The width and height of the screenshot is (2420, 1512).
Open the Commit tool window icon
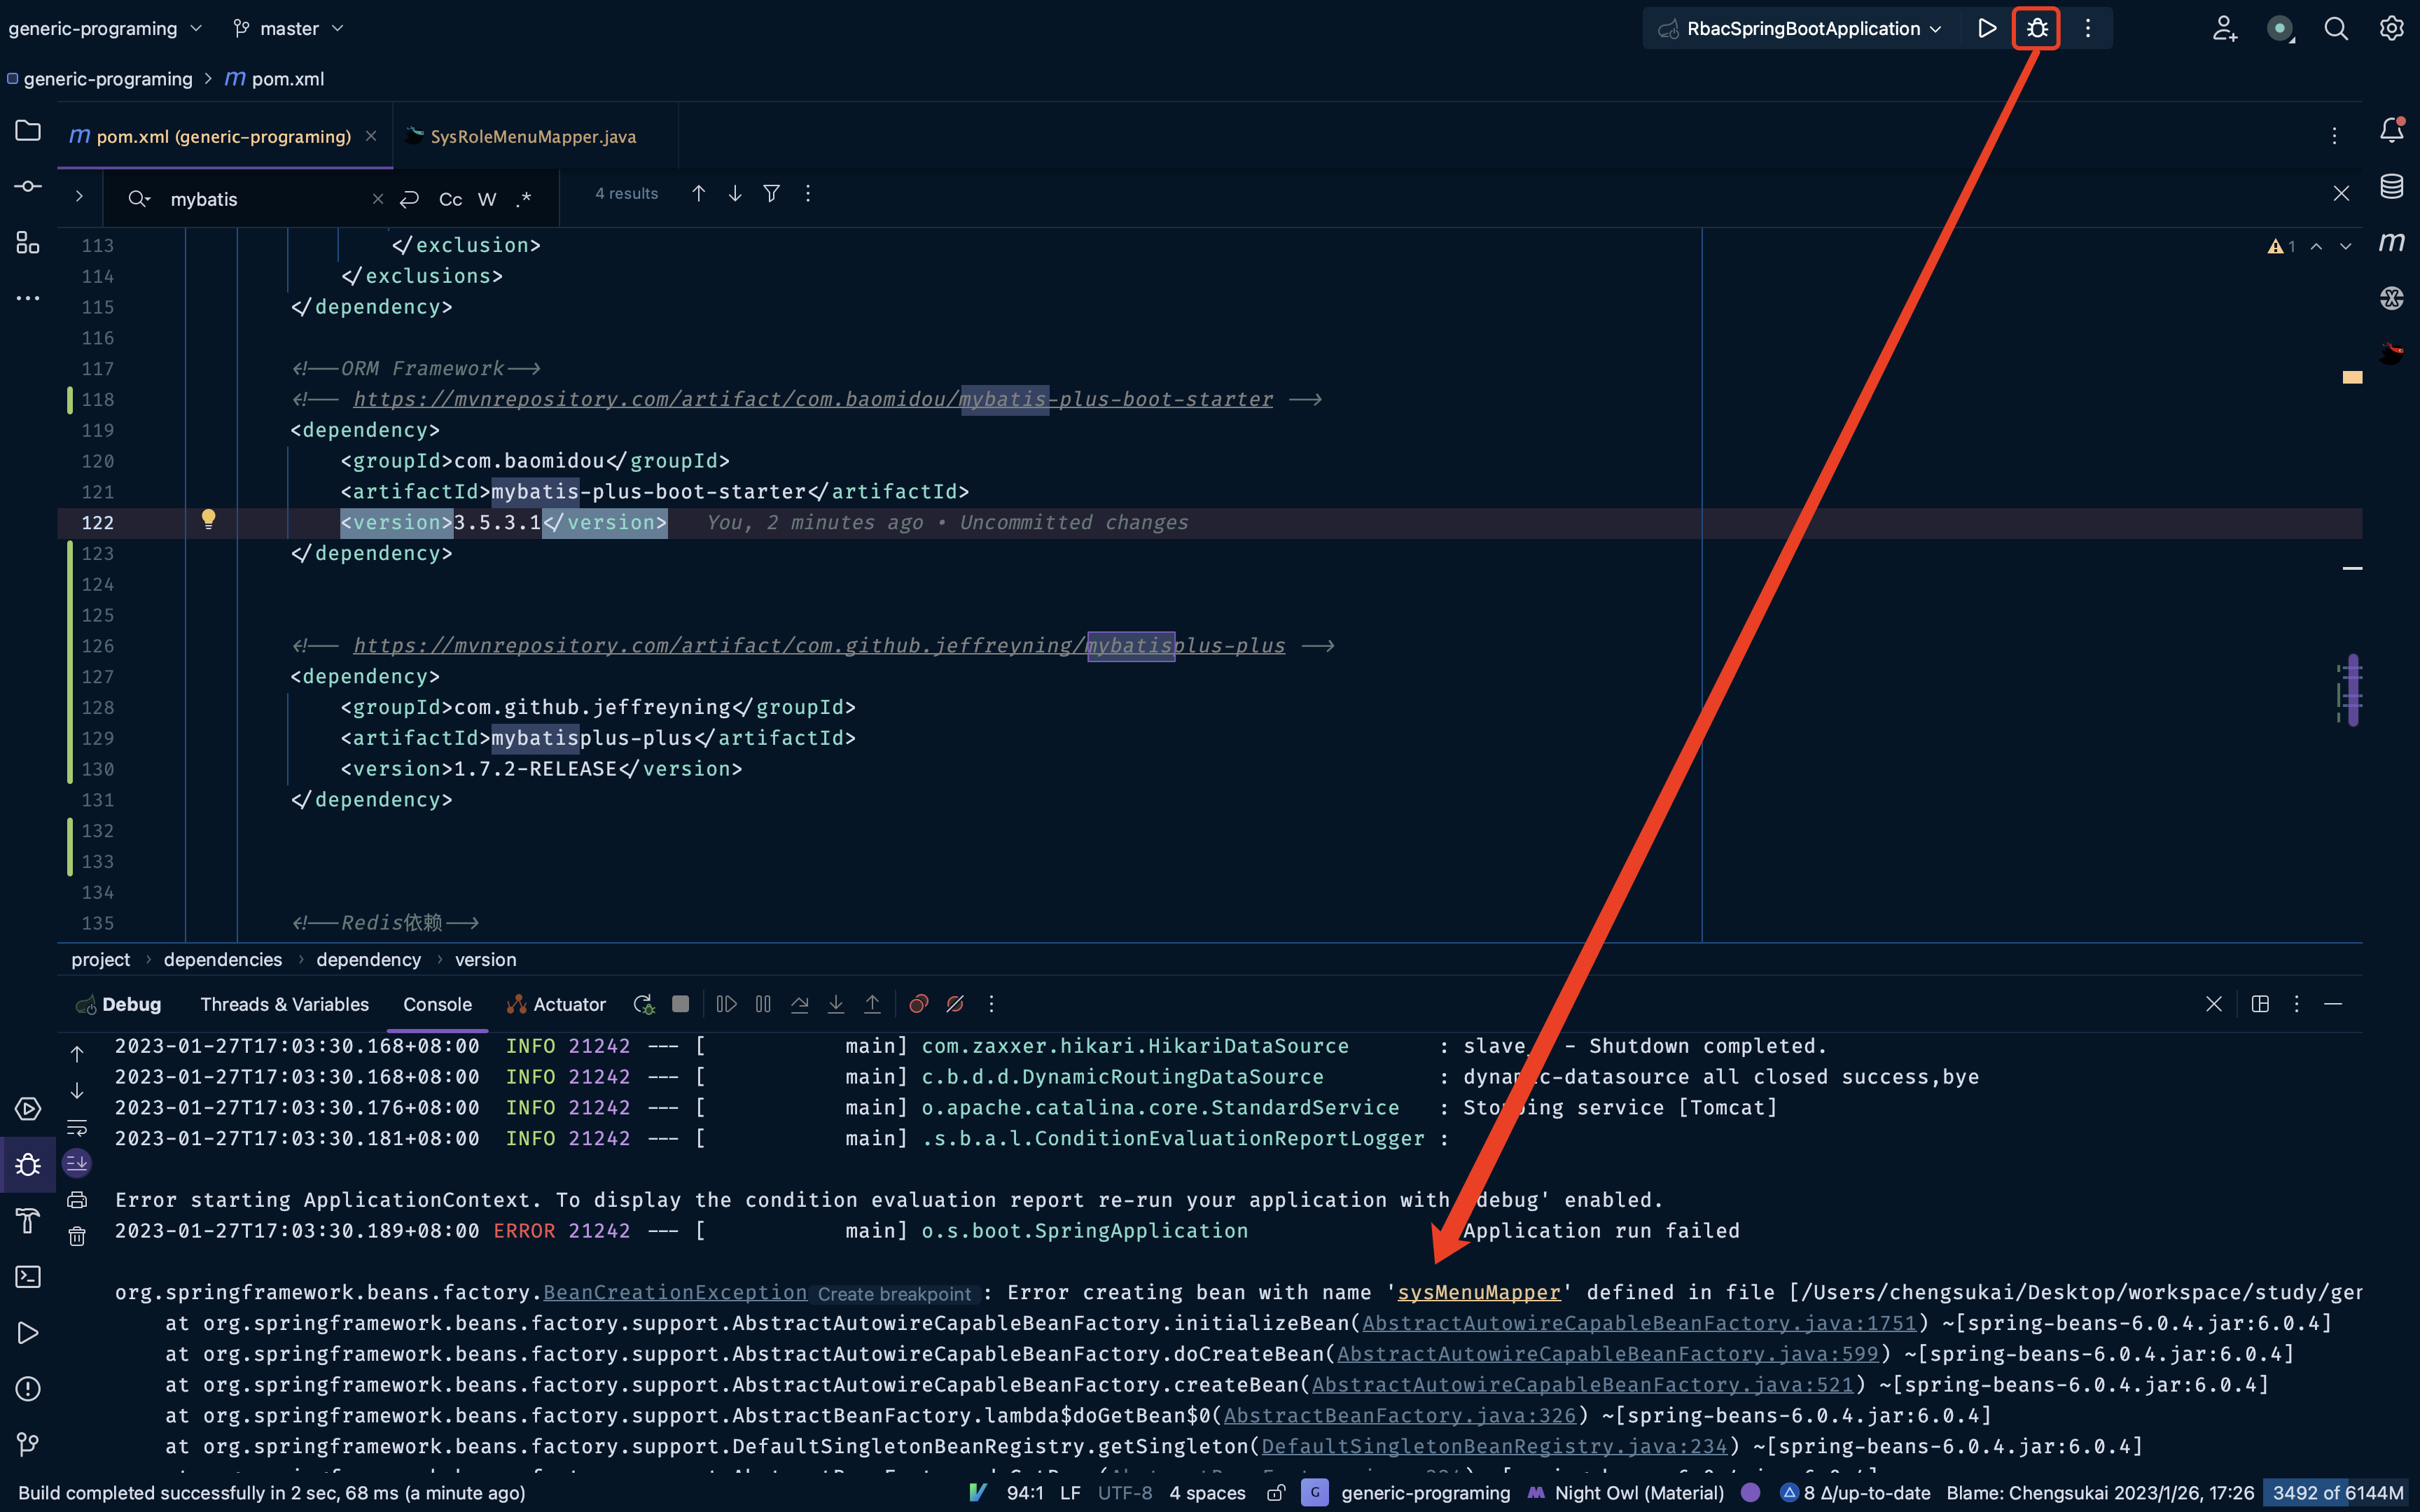click(x=28, y=186)
